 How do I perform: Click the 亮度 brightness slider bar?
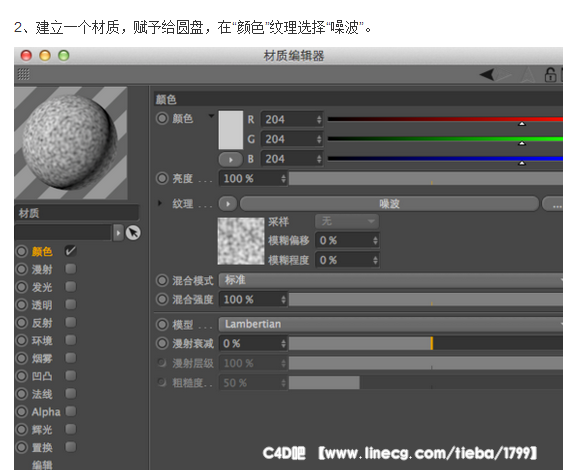click(426, 178)
